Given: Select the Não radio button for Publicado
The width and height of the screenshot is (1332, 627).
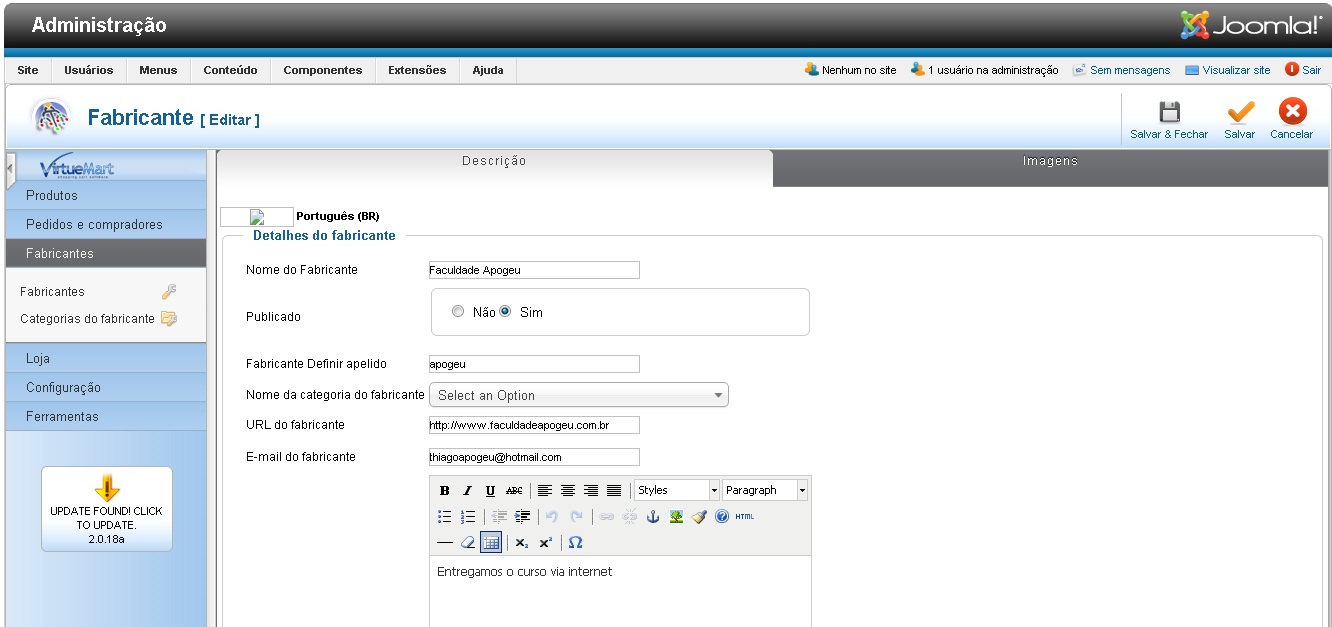Looking at the screenshot, I should point(458,312).
